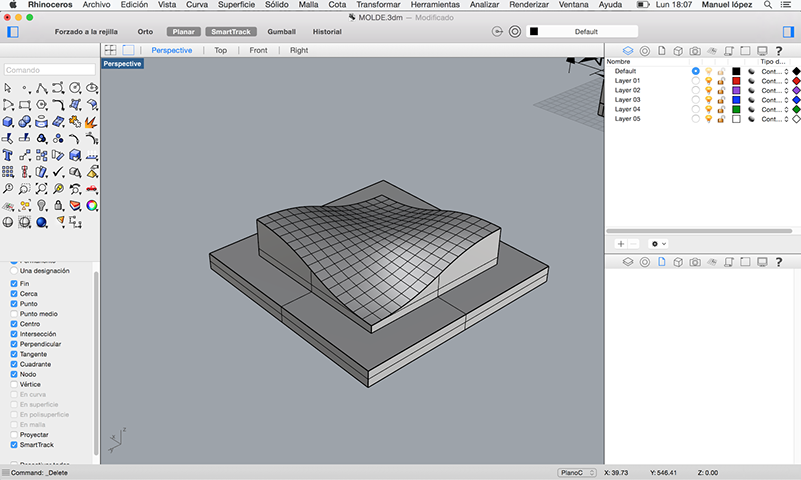
Task: Toggle Forzado a la rejilla button
Action: click(86, 32)
